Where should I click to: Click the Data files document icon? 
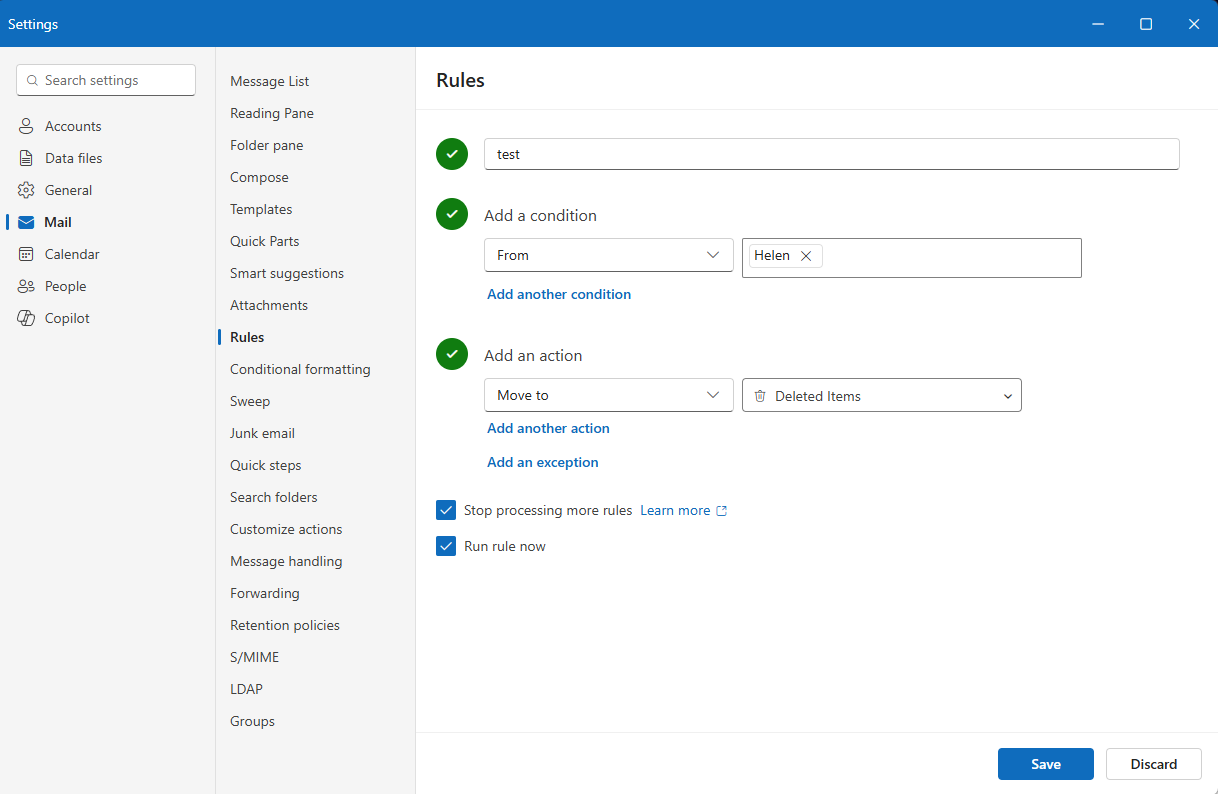tap(26, 158)
